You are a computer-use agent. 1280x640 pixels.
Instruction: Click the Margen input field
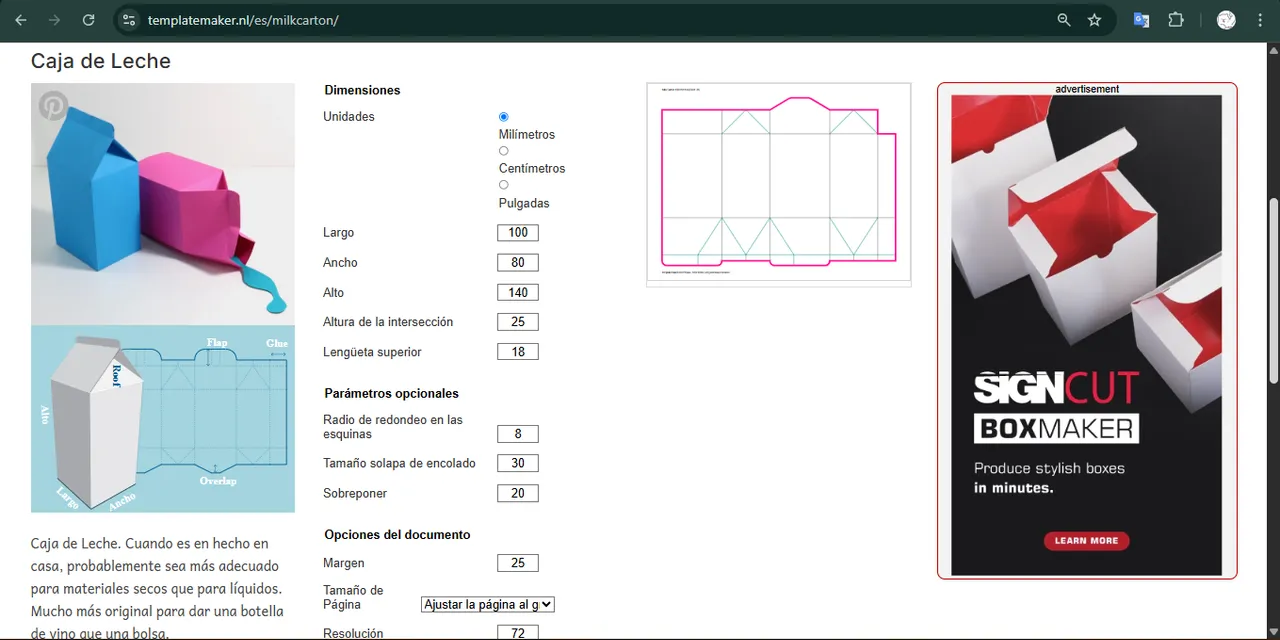[x=518, y=563]
